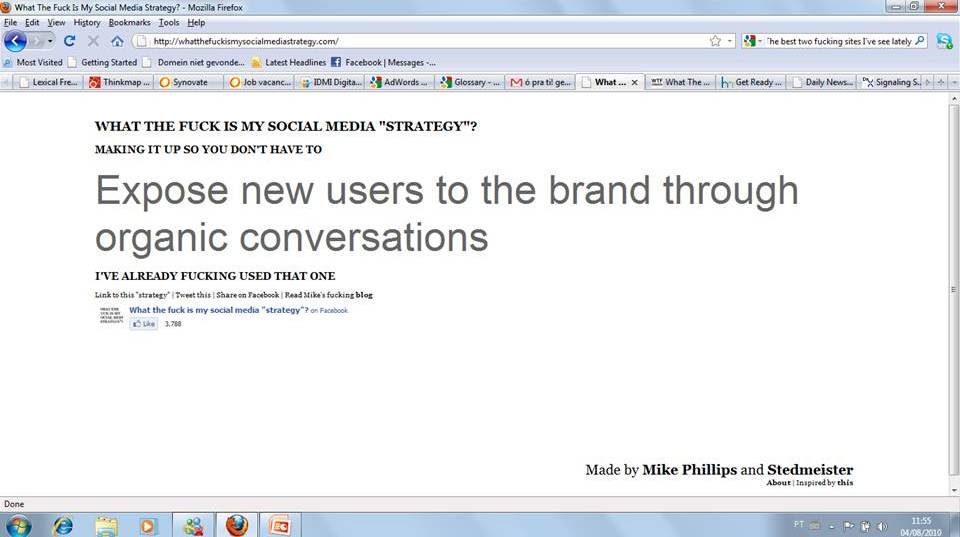Open the About link in footer
Image resolution: width=960 pixels, height=537 pixels.
pos(778,483)
